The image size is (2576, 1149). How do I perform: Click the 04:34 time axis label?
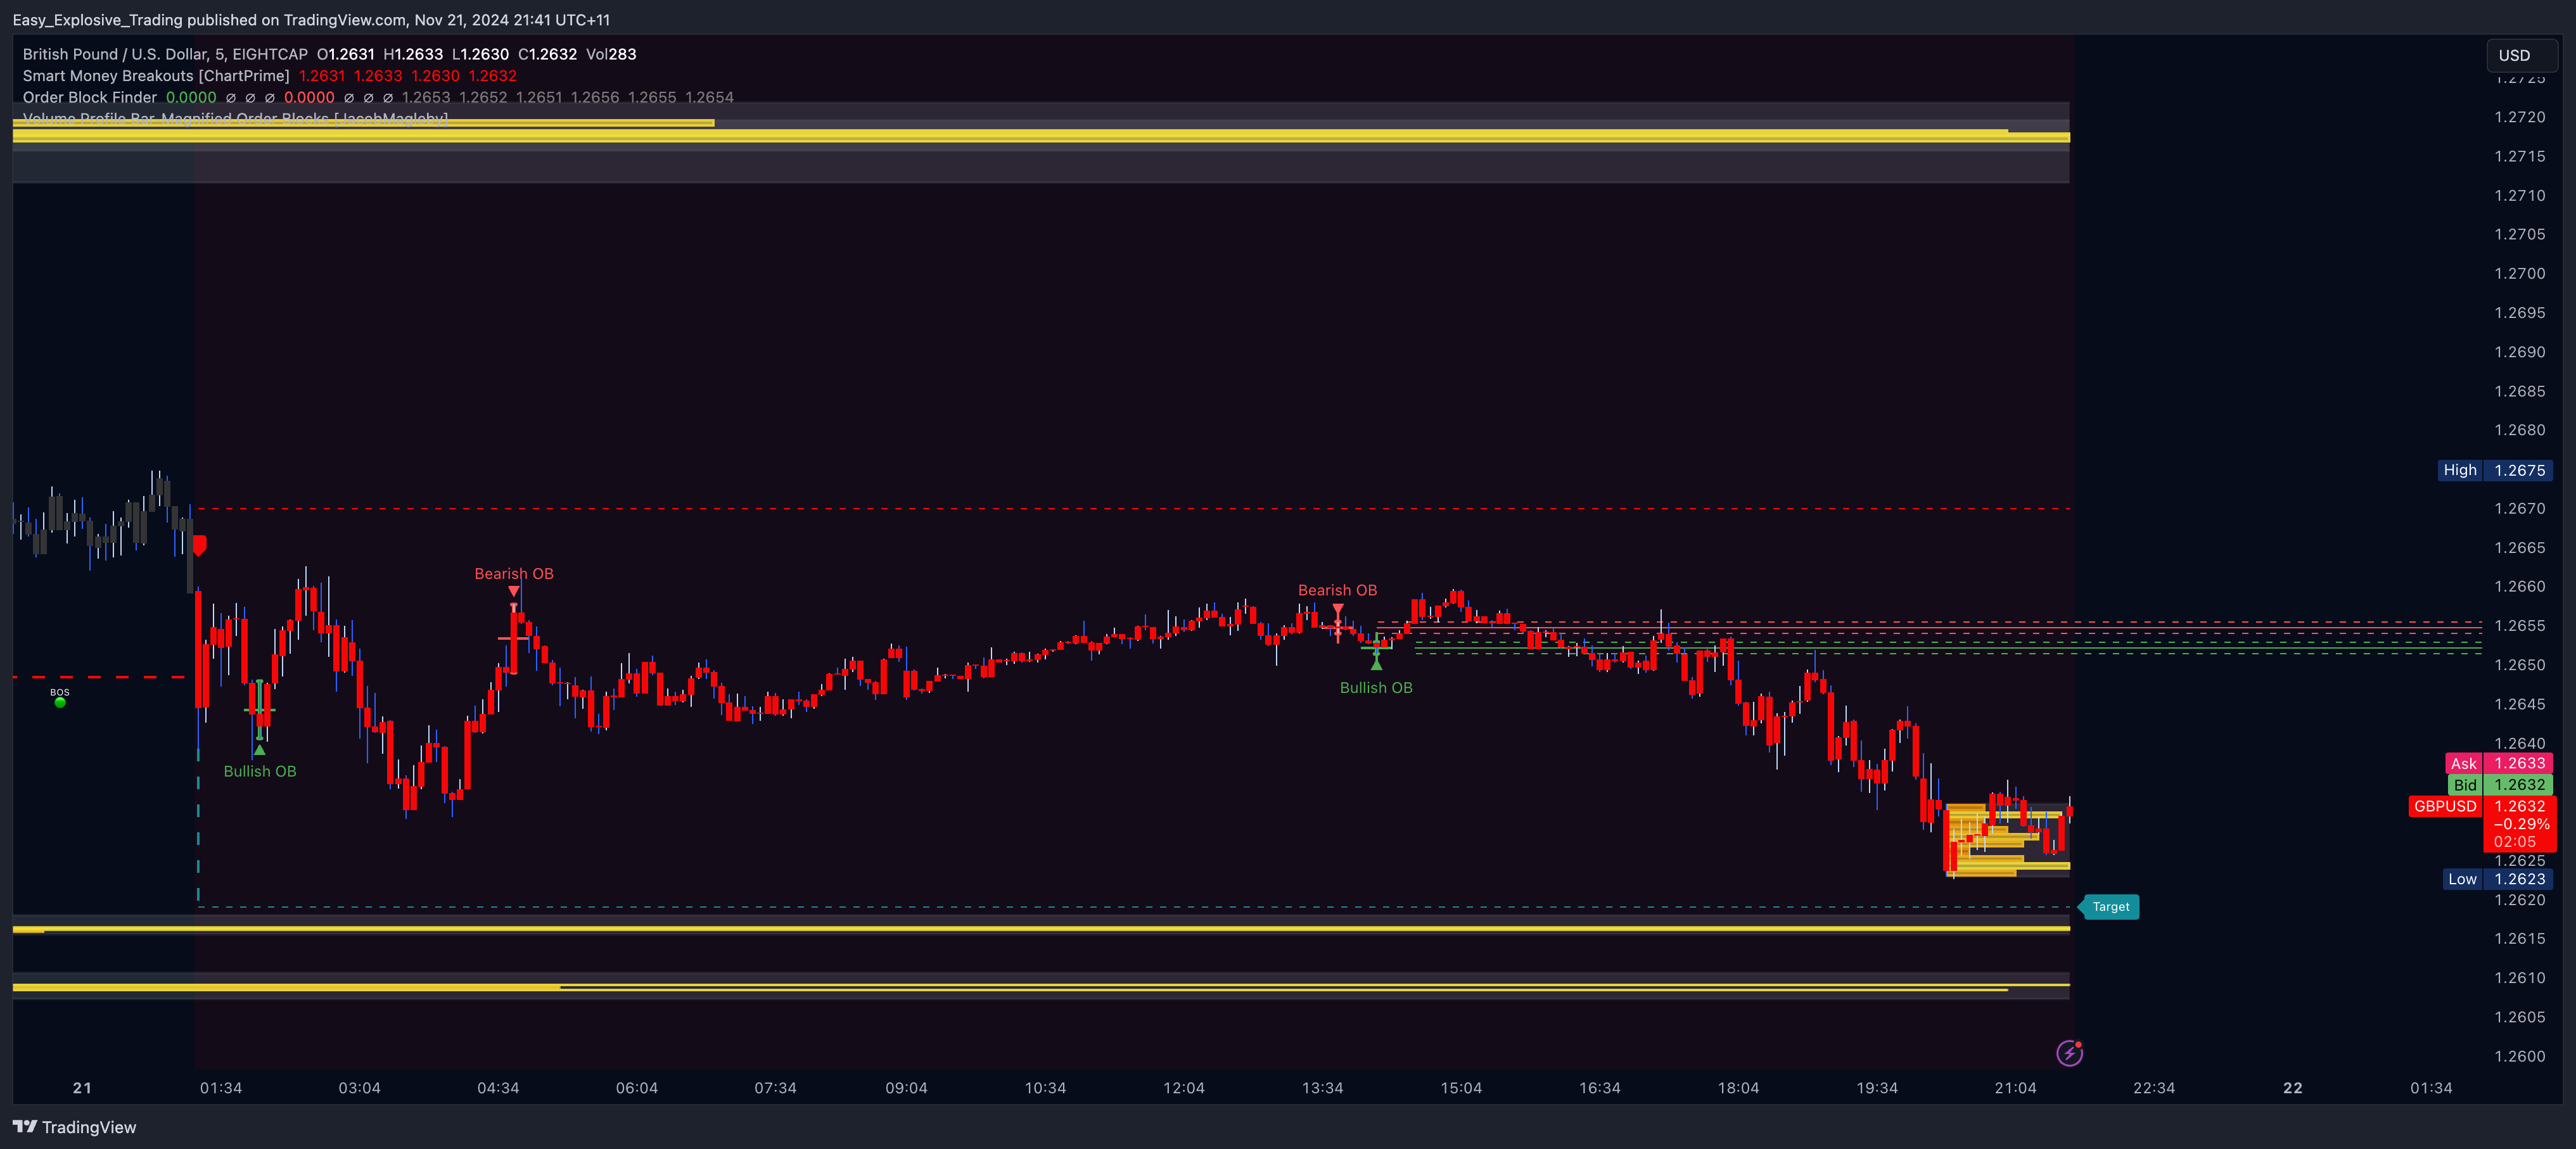498,1088
